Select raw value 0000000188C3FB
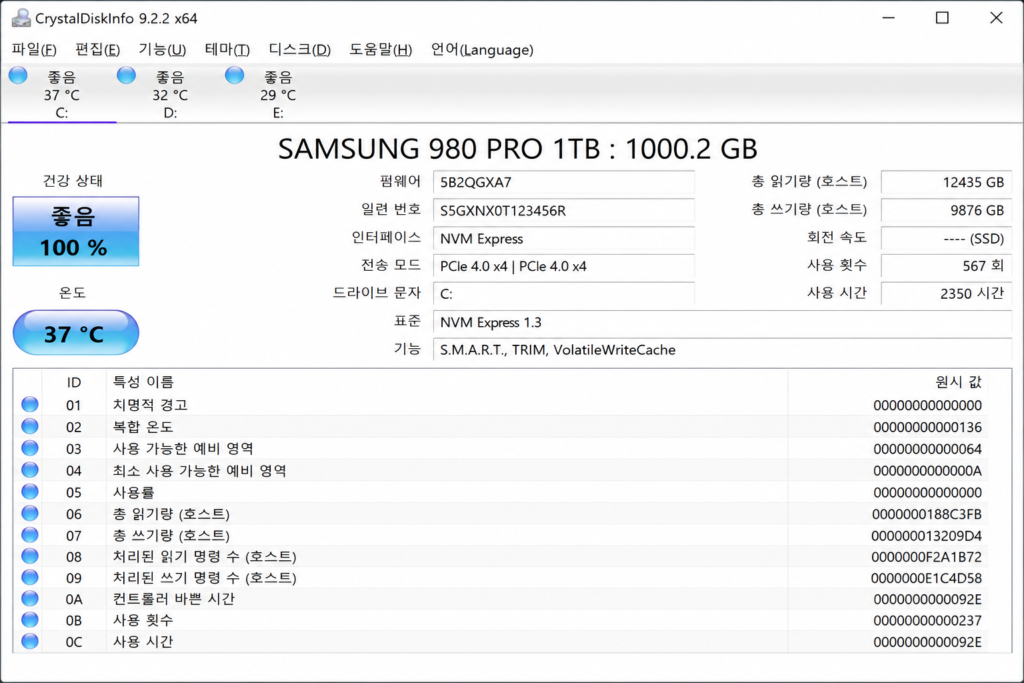The width and height of the screenshot is (1024, 683). (x=927, y=514)
